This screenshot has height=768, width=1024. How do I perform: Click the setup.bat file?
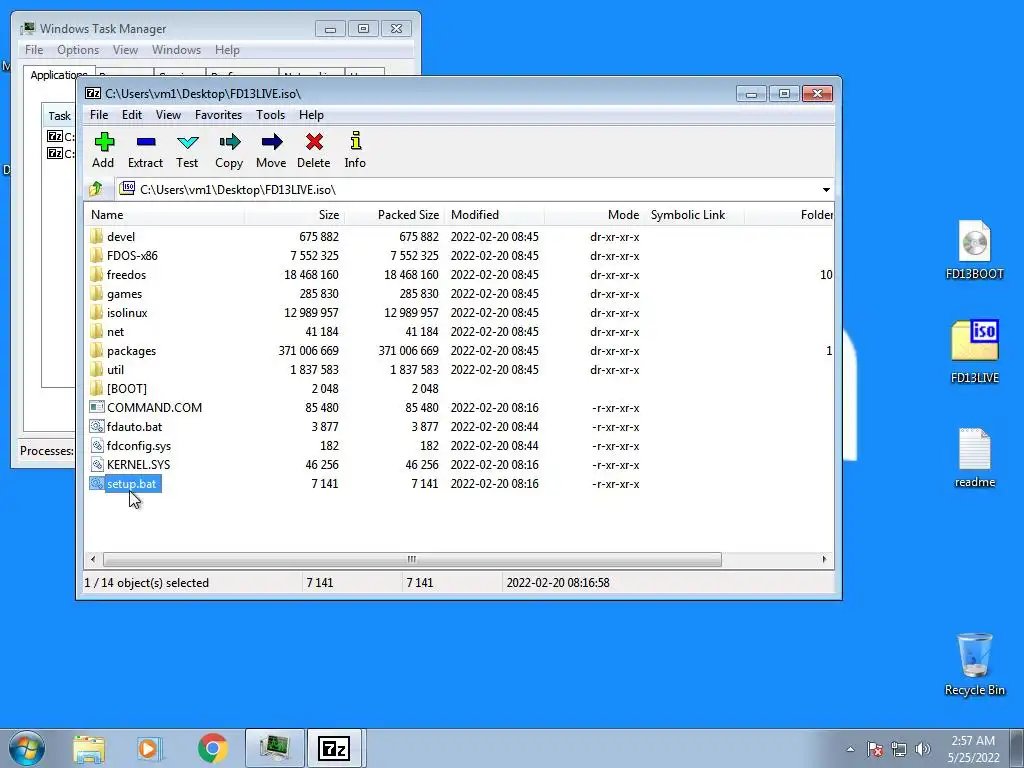tap(131, 484)
